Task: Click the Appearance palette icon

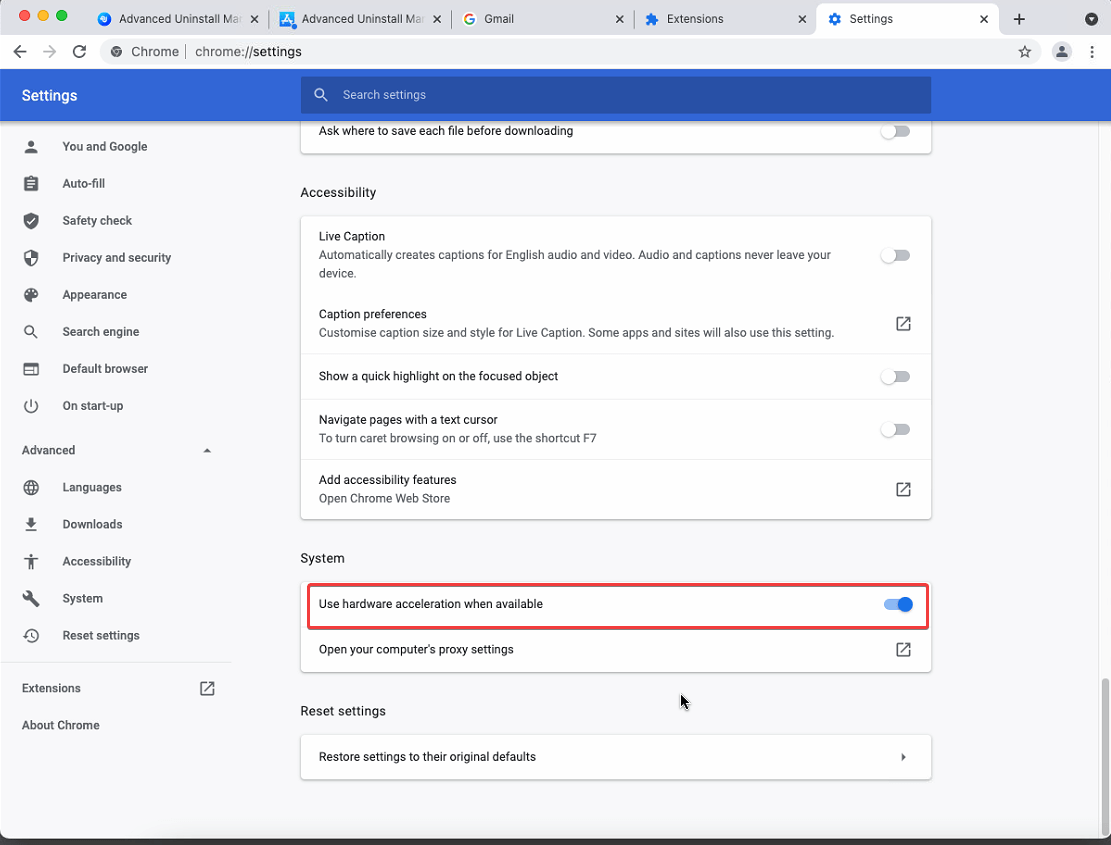Action: pyautogui.click(x=31, y=295)
